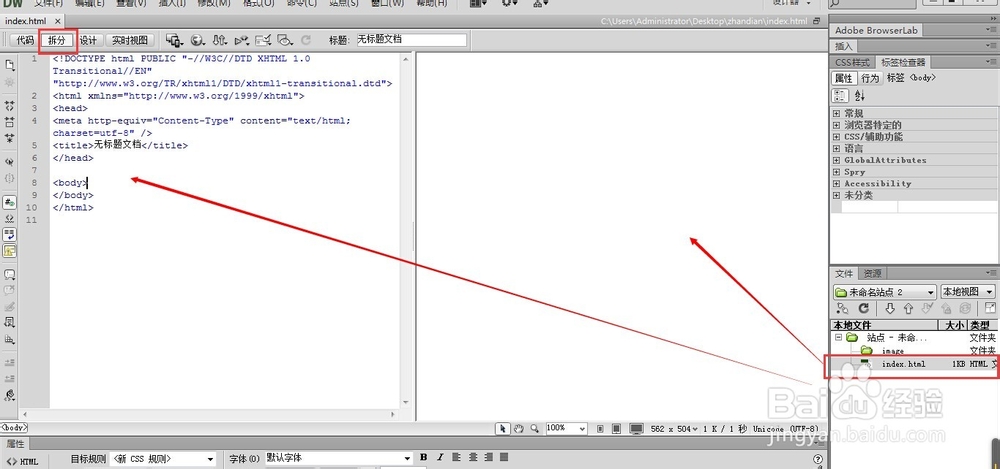Select the Zoom magnifier tool in status bar

534,429
